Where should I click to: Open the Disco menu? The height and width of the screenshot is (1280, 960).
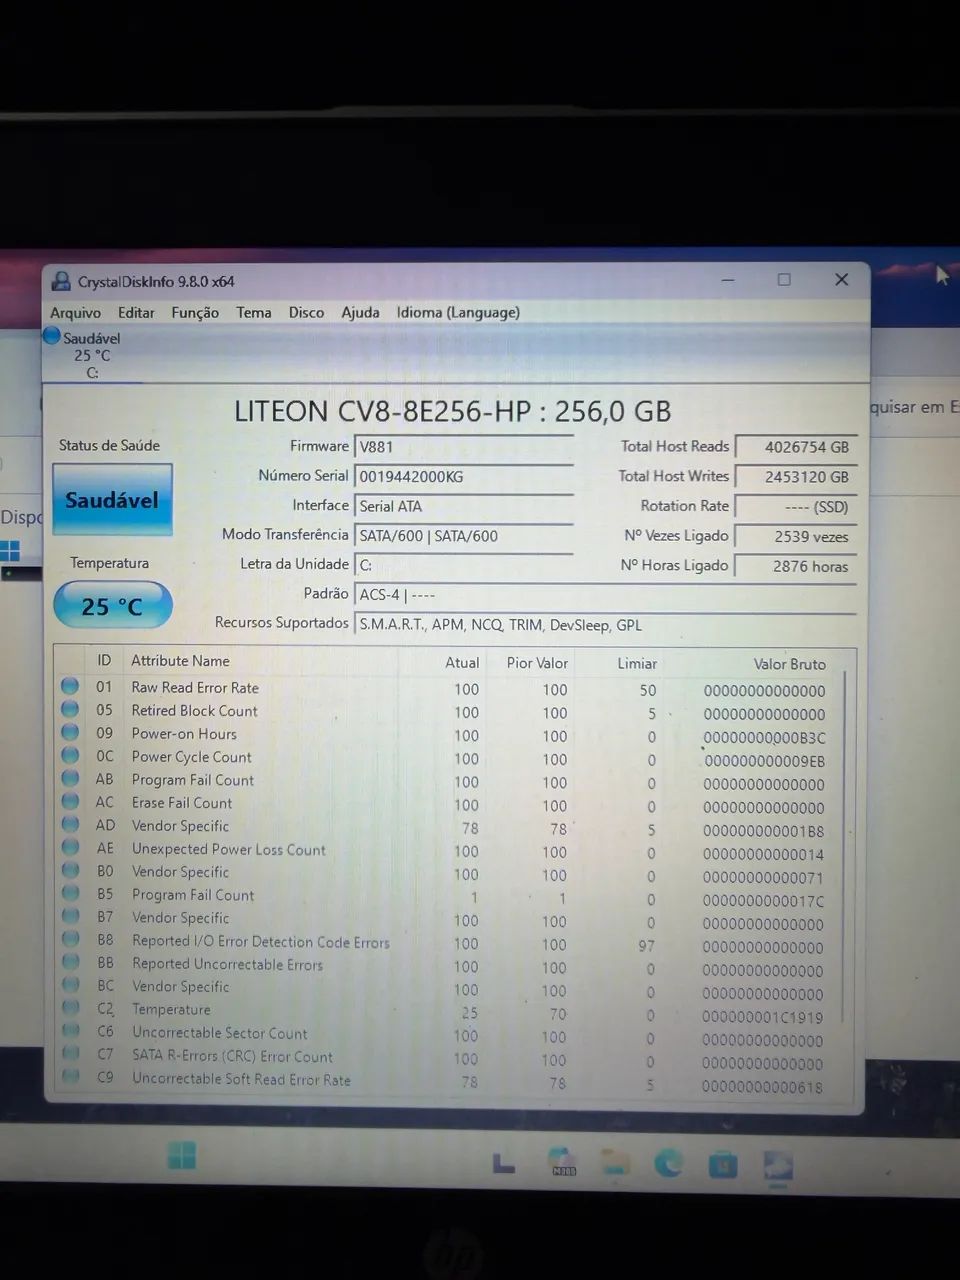(306, 313)
